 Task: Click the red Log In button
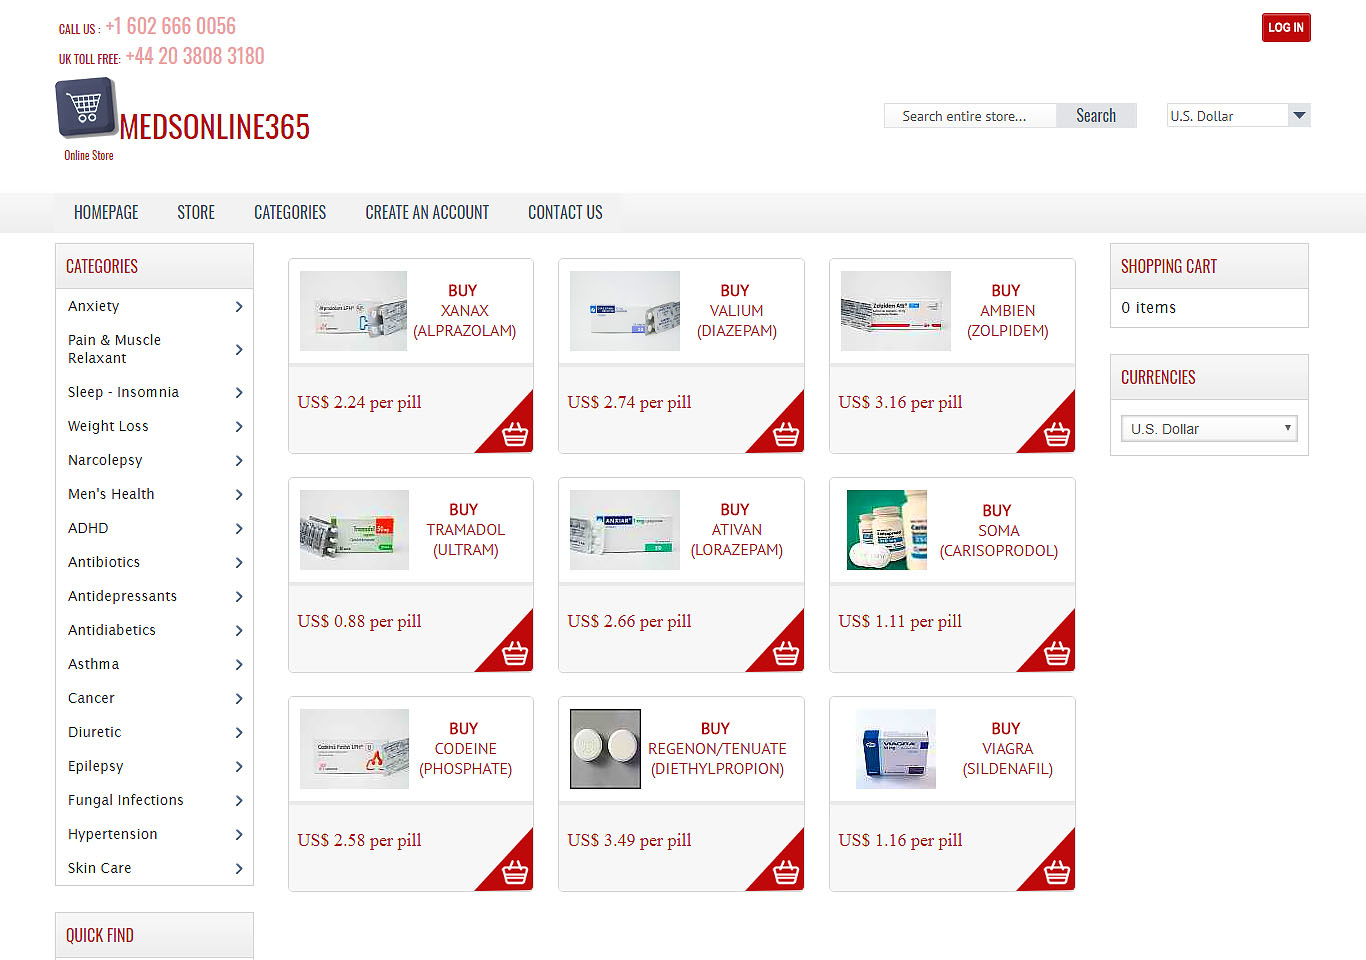(1285, 28)
